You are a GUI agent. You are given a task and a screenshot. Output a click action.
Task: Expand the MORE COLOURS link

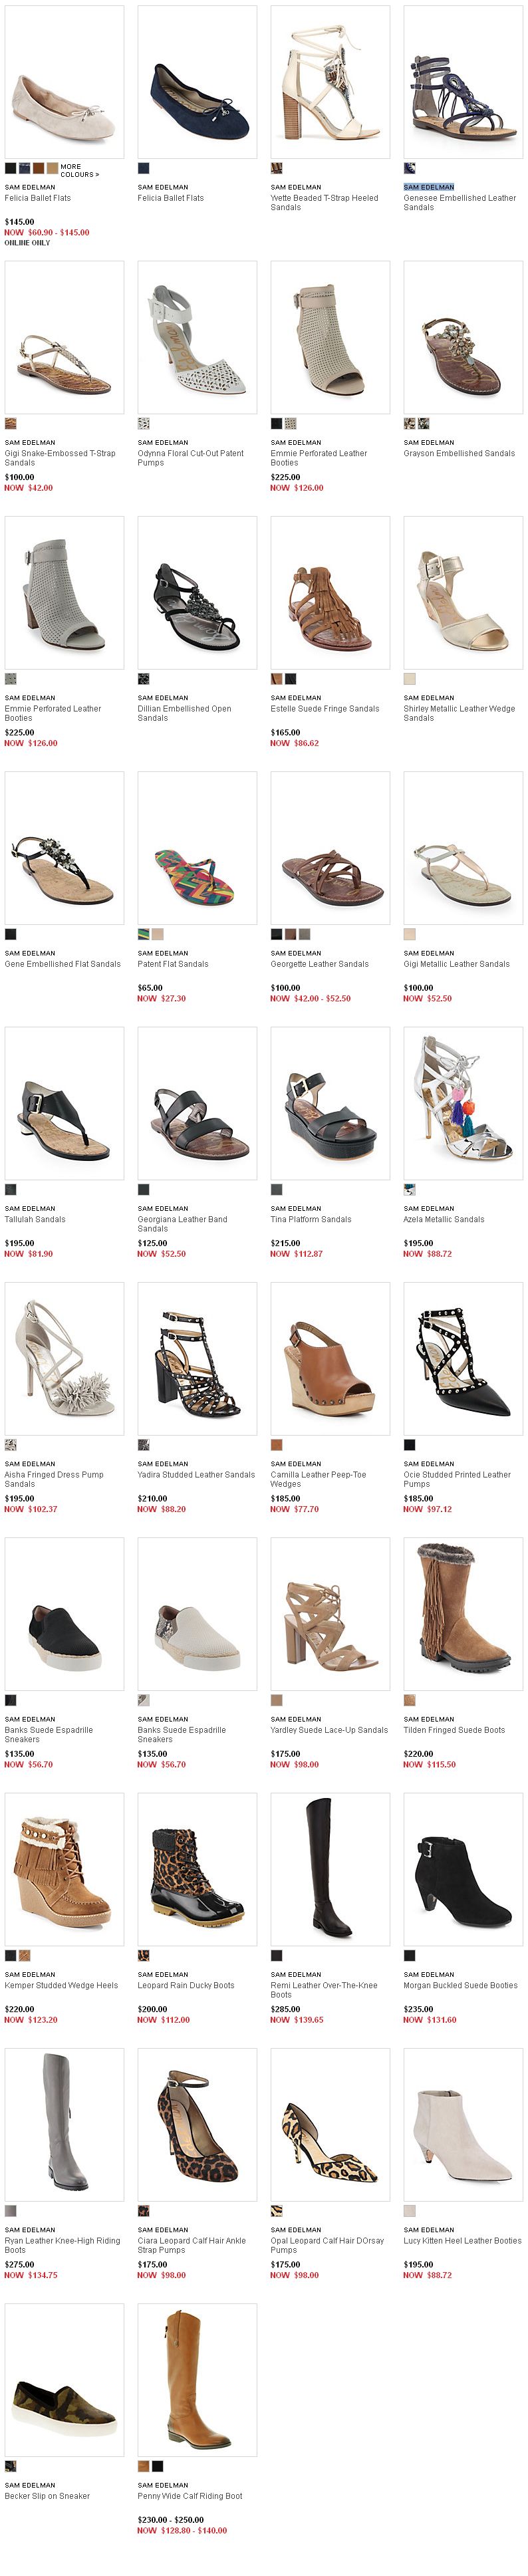point(79,171)
